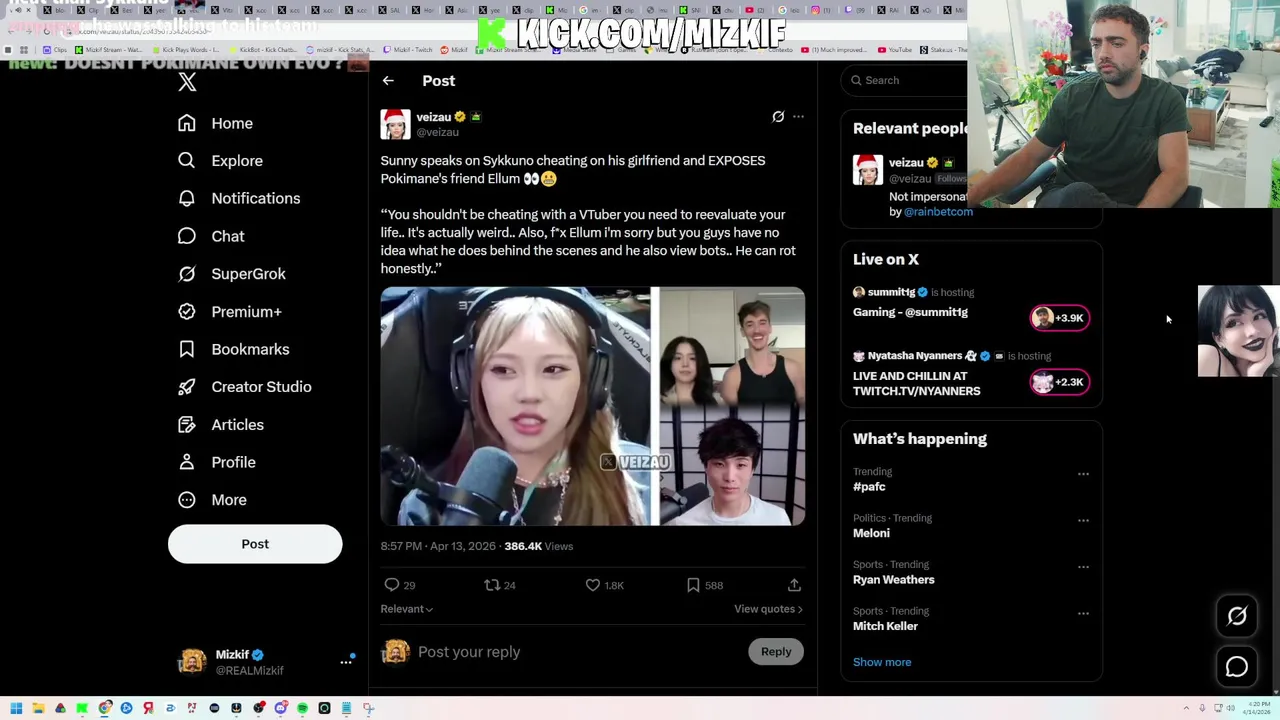
Task: Open the More menu in sidebar
Action: (x=186, y=499)
